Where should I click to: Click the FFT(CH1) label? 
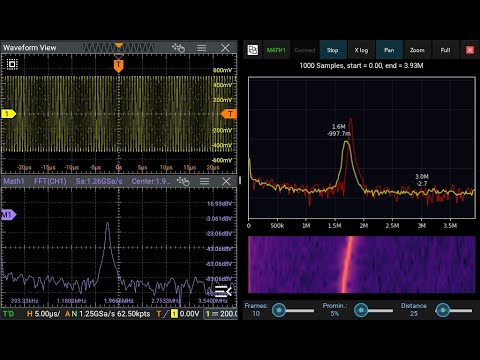(x=50, y=181)
